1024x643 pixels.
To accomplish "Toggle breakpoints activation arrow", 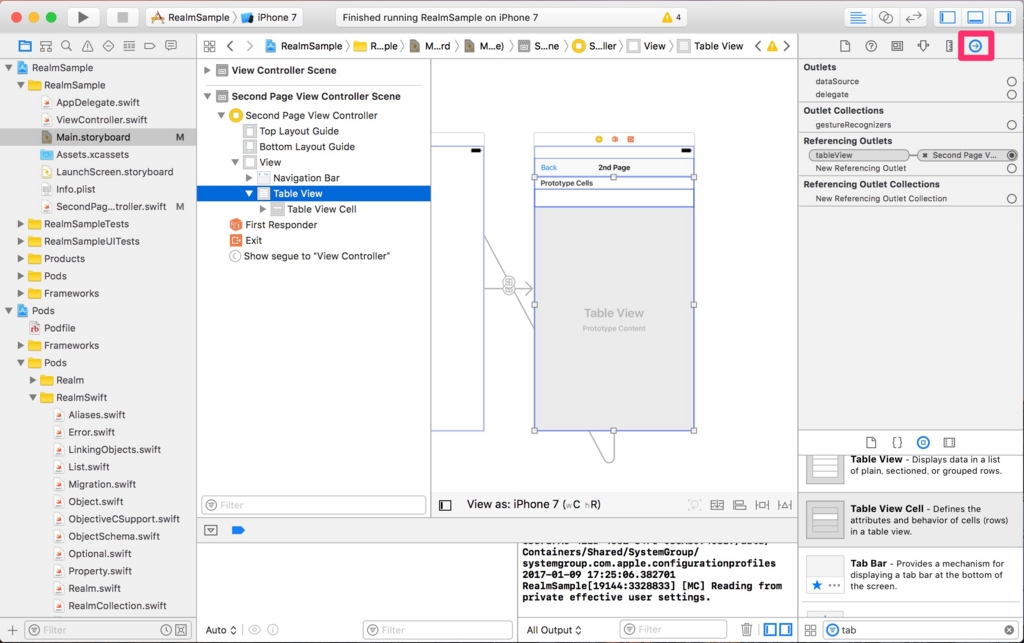I will coord(238,530).
